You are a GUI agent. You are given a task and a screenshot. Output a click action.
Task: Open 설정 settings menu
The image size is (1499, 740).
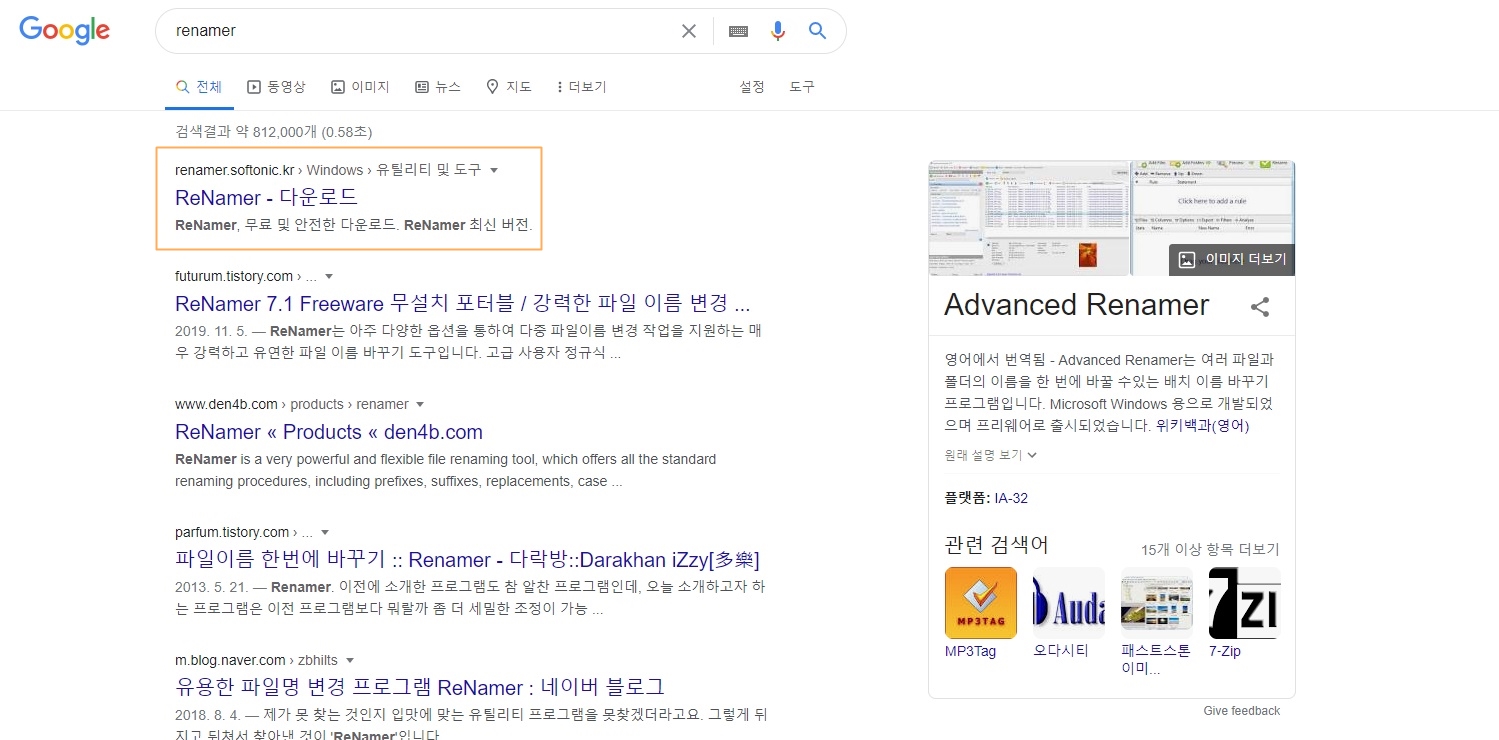pyautogui.click(x=752, y=87)
